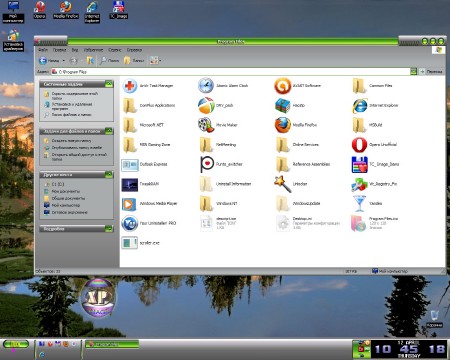Click the Program Files address field
Image resolution: width=450 pixels, height=360 pixels.
tap(230, 71)
